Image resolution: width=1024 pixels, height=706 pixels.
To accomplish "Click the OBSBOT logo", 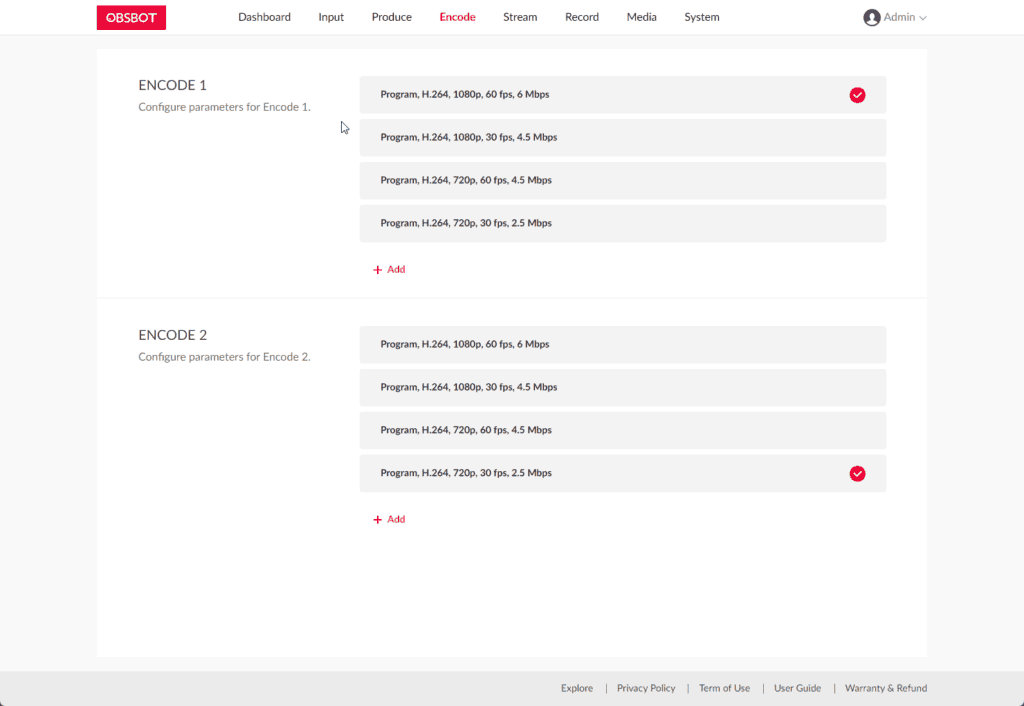I will click(131, 17).
